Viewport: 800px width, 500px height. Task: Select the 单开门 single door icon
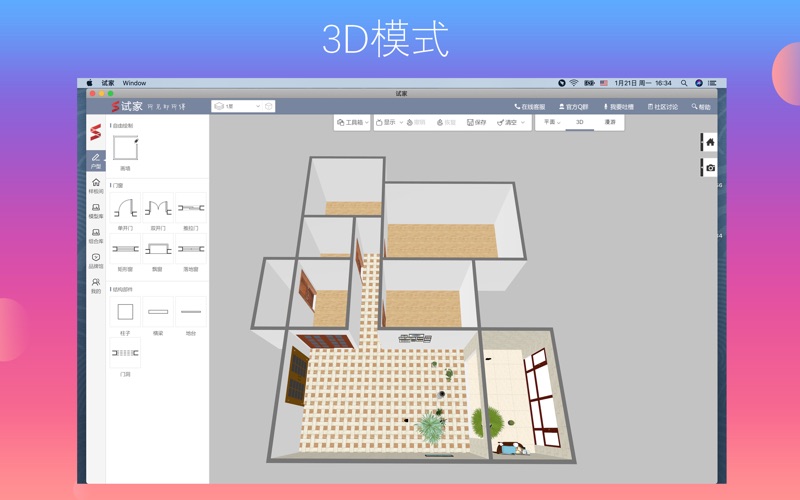coord(125,209)
